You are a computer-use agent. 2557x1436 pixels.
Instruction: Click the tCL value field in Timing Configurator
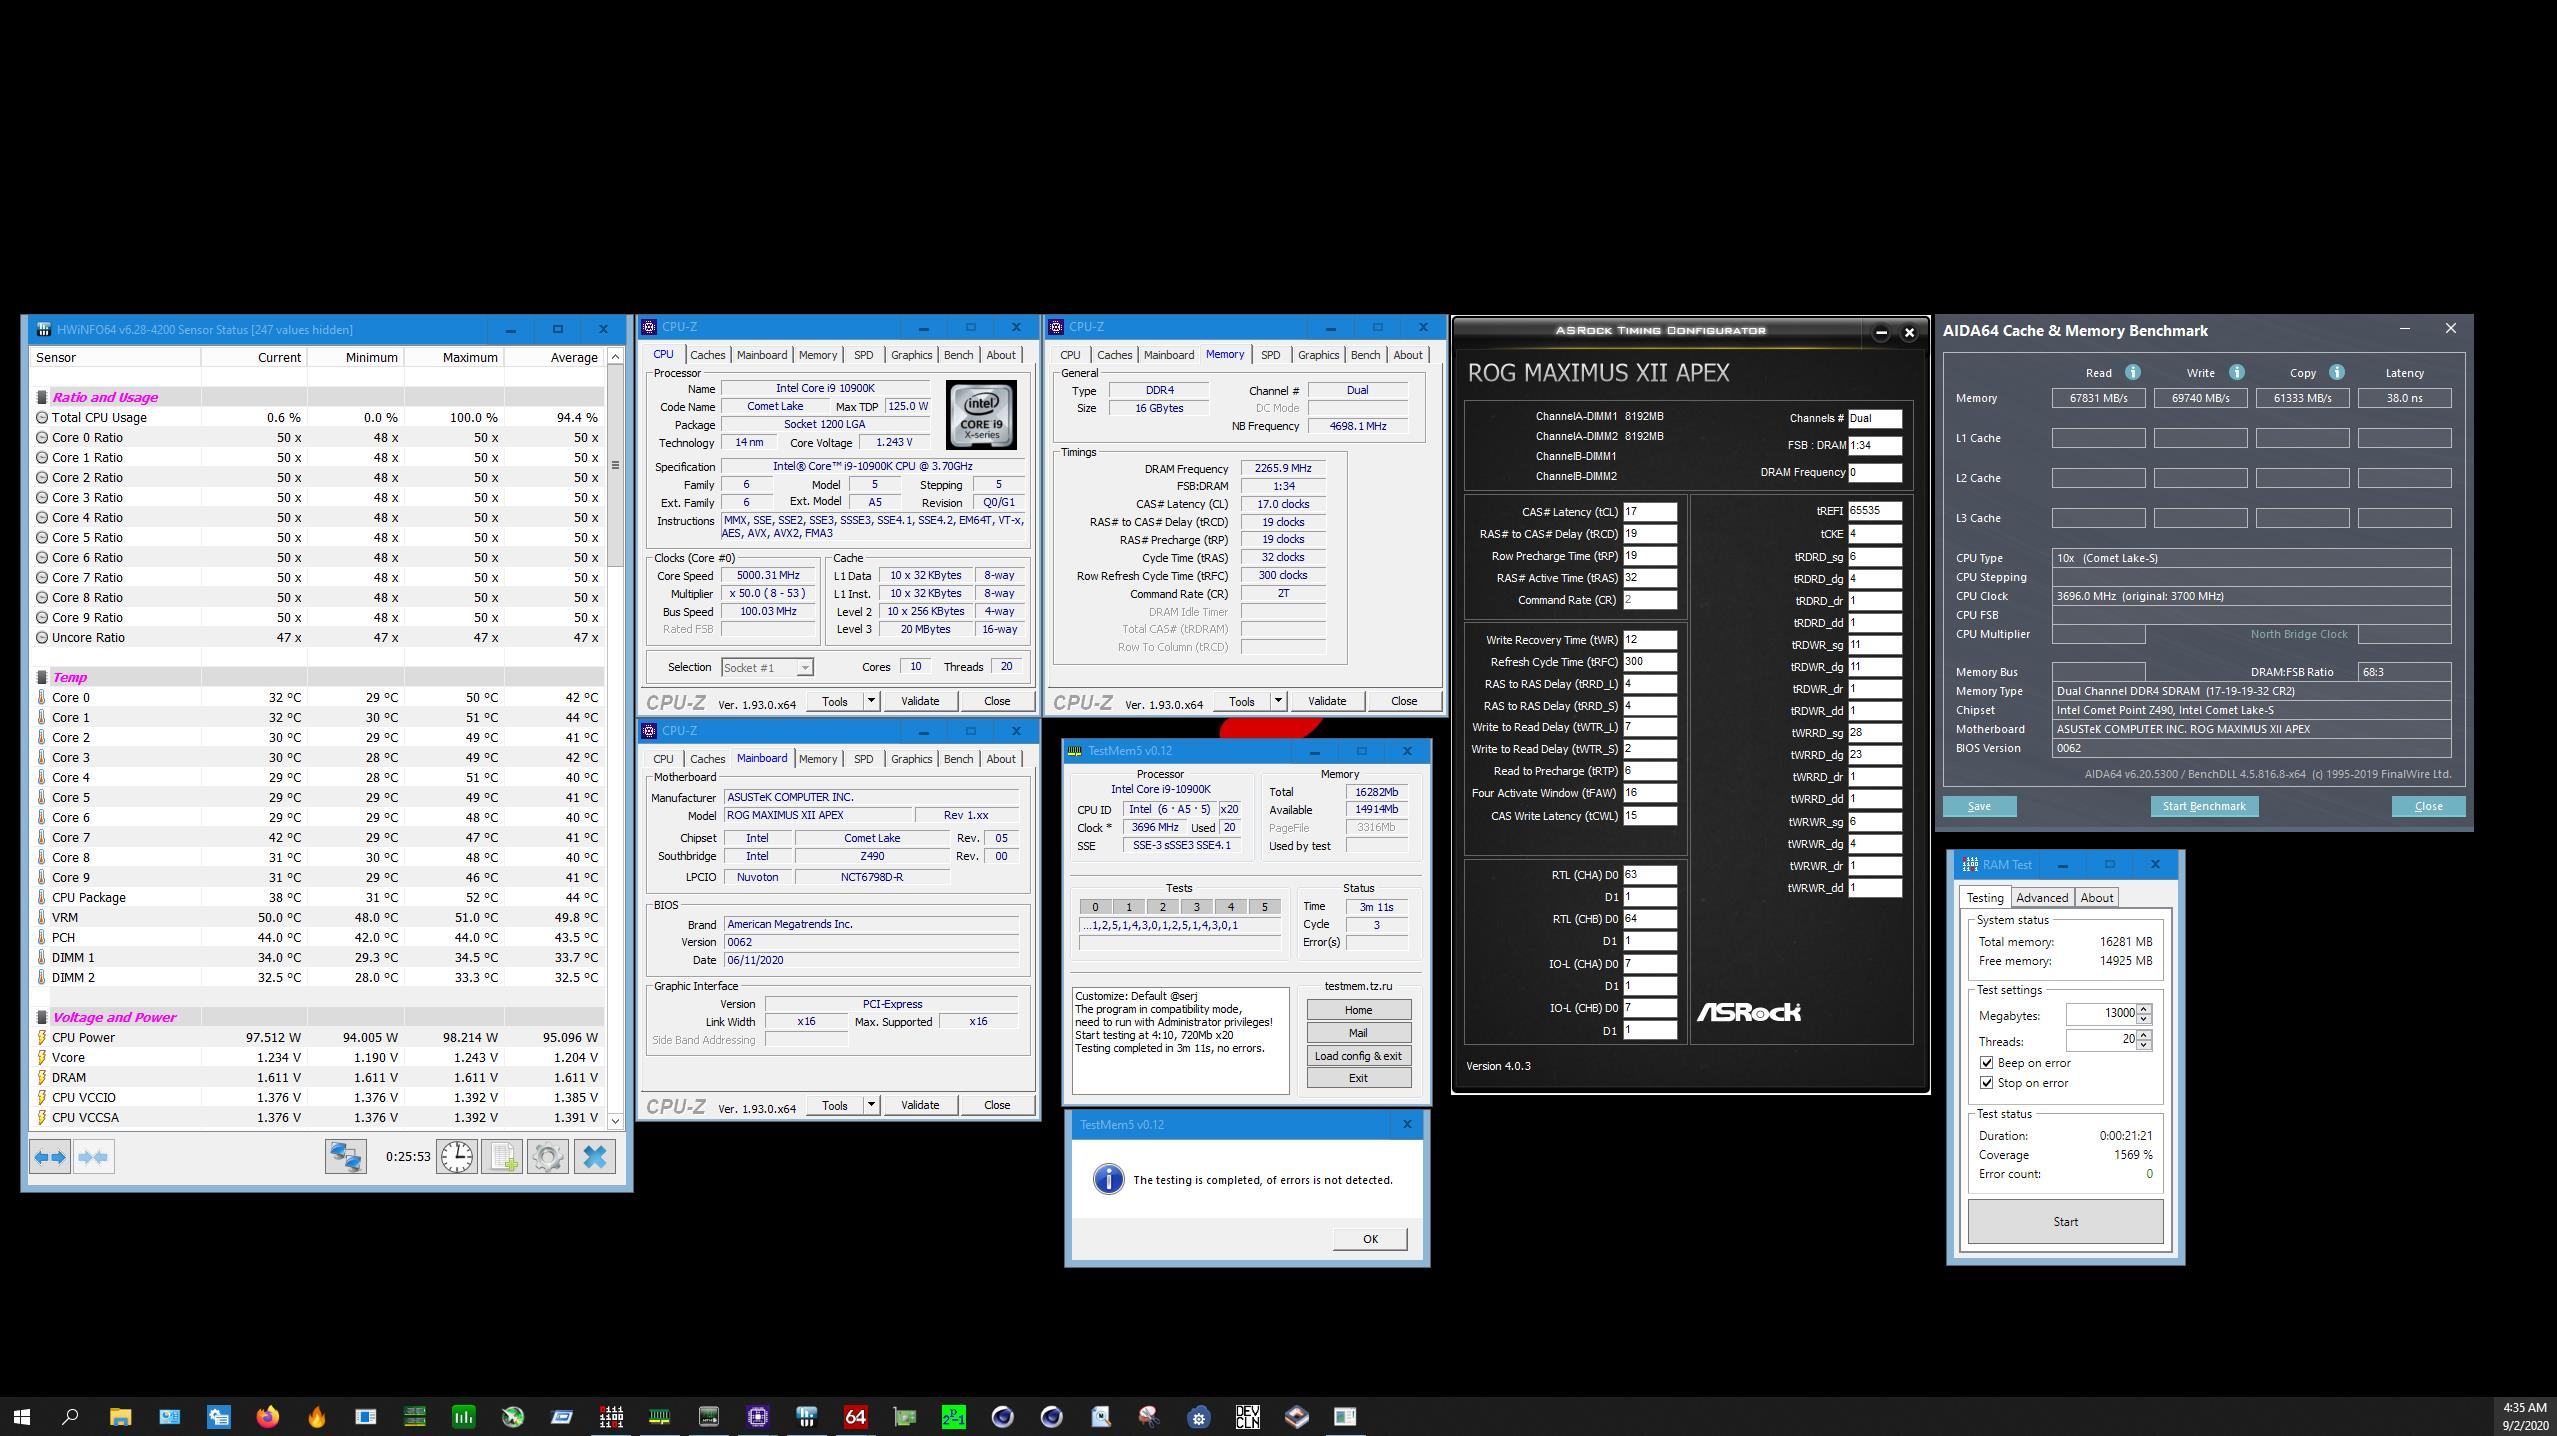click(1649, 512)
